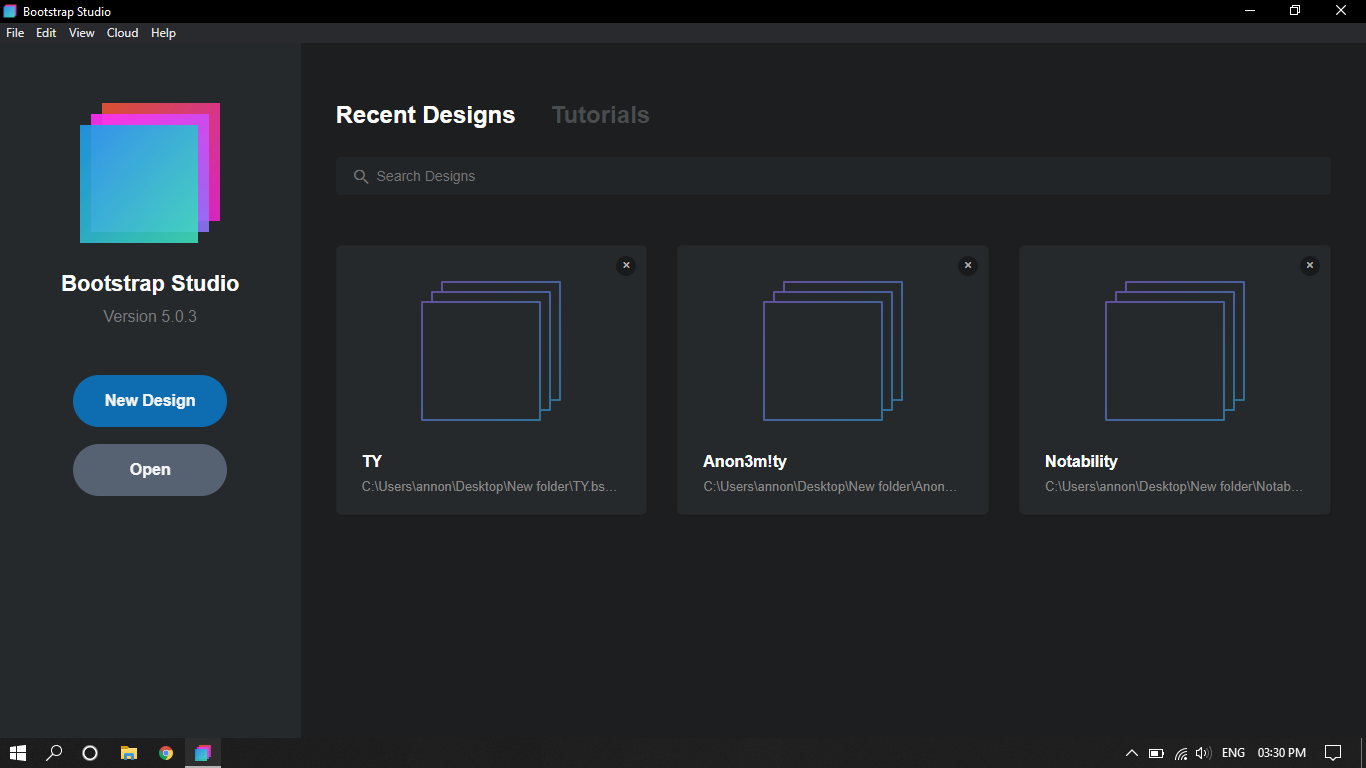
Task: Open the Help menu
Action: tap(163, 33)
